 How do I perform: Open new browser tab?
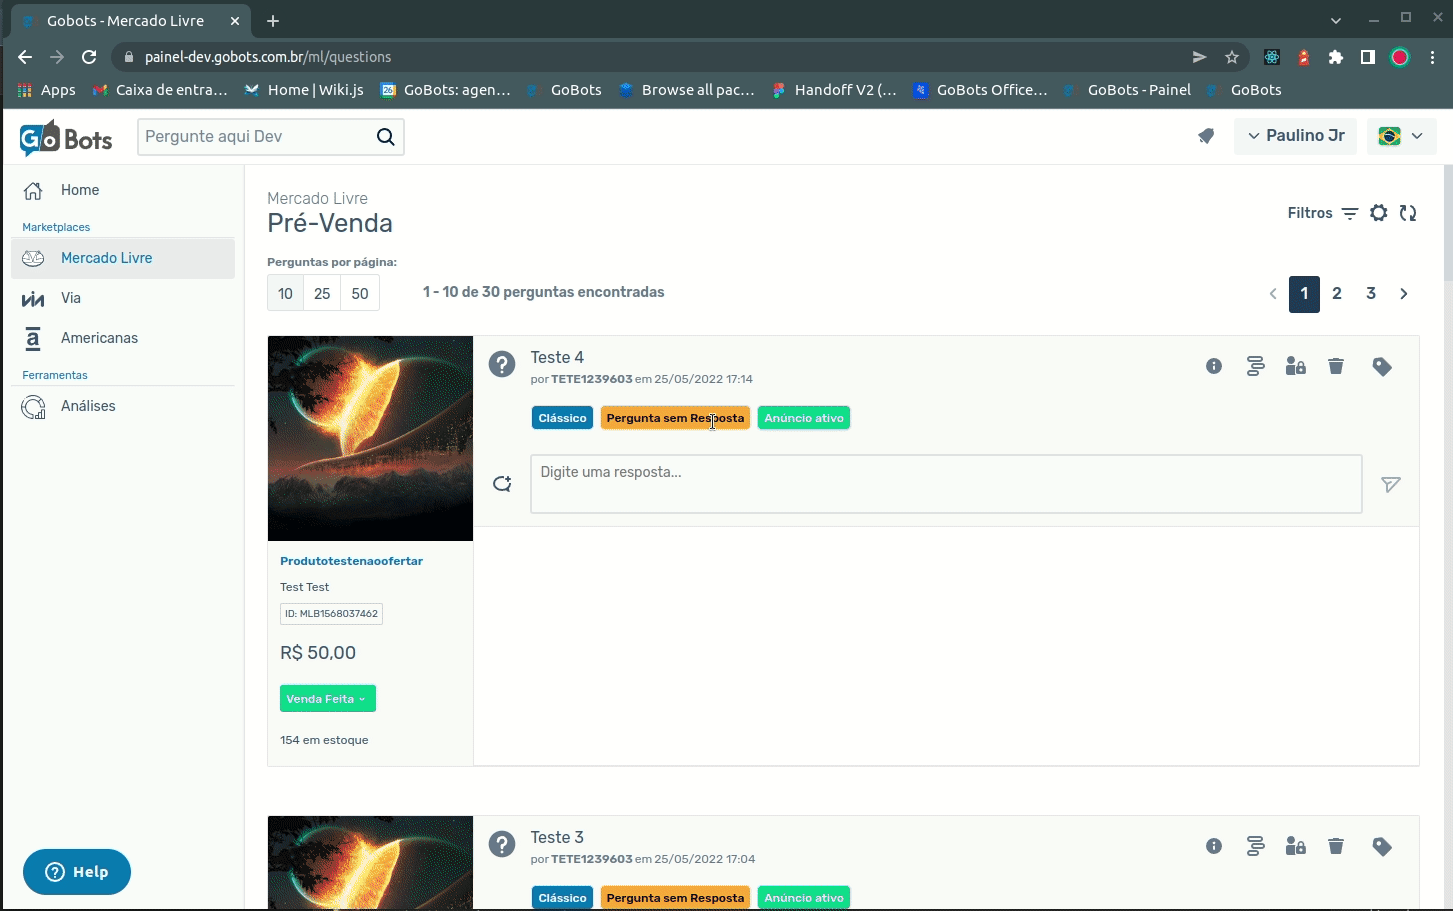point(273,20)
